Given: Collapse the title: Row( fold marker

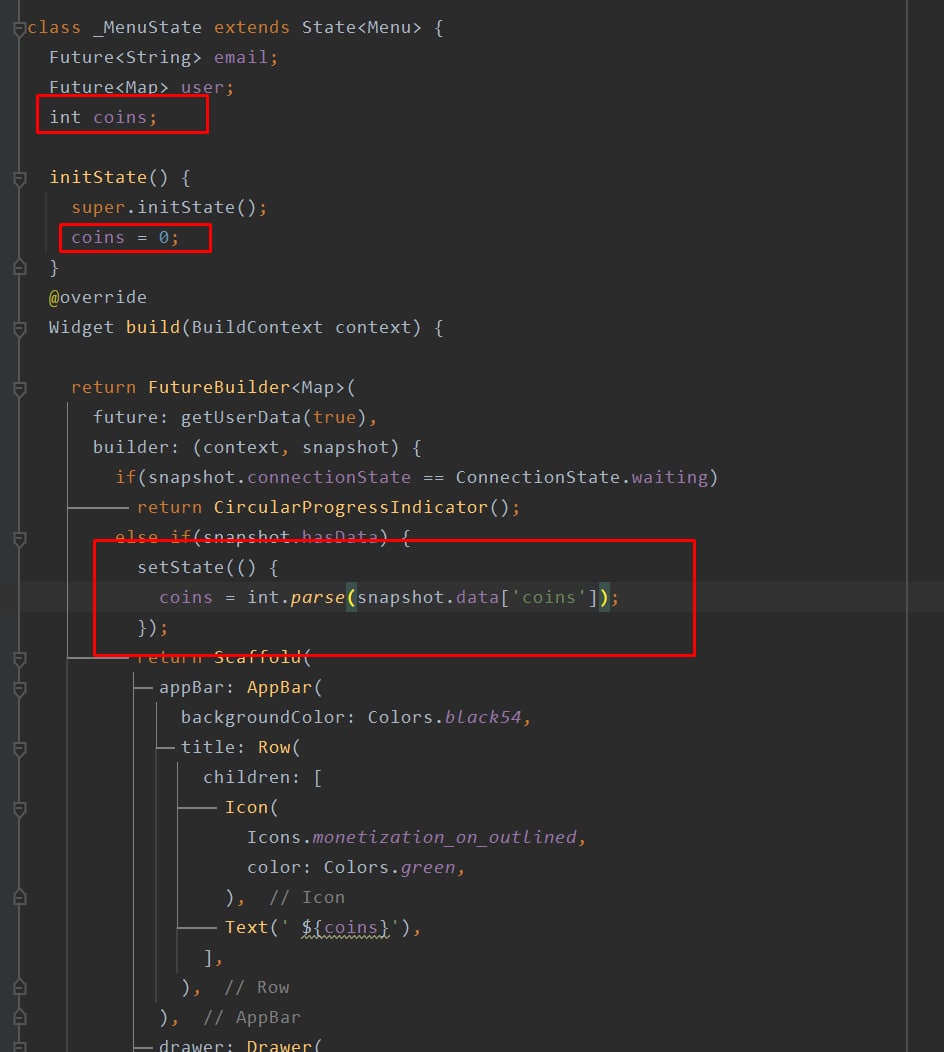Looking at the screenshot, I should [x=19, y=749].
